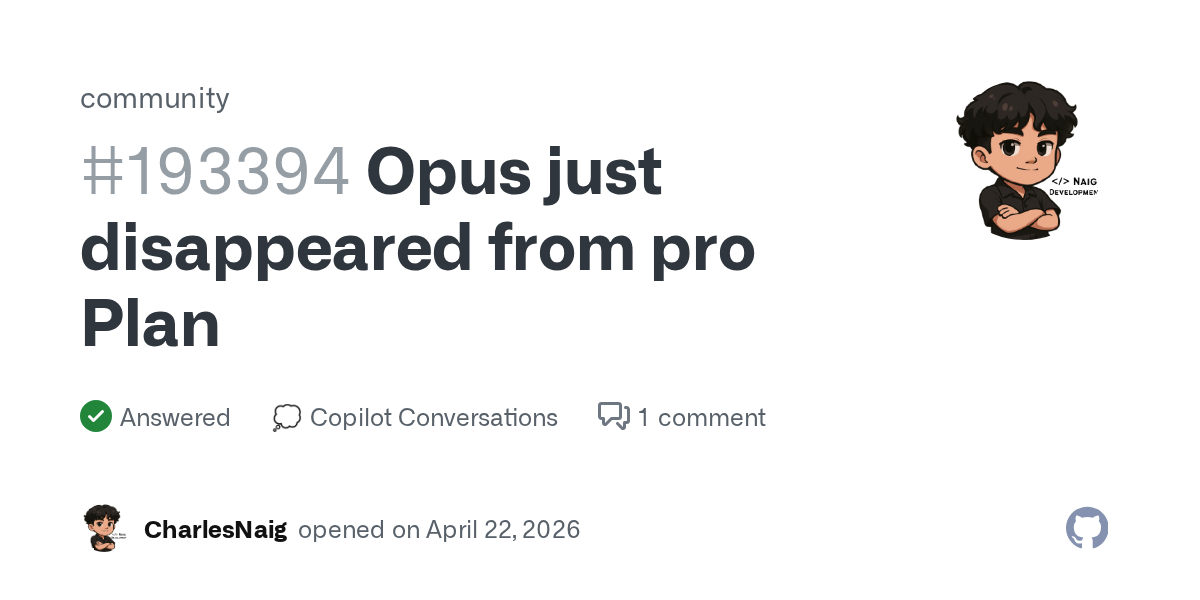
Task: Click the "opened on April 22, 2026" date
Action: 439,529
